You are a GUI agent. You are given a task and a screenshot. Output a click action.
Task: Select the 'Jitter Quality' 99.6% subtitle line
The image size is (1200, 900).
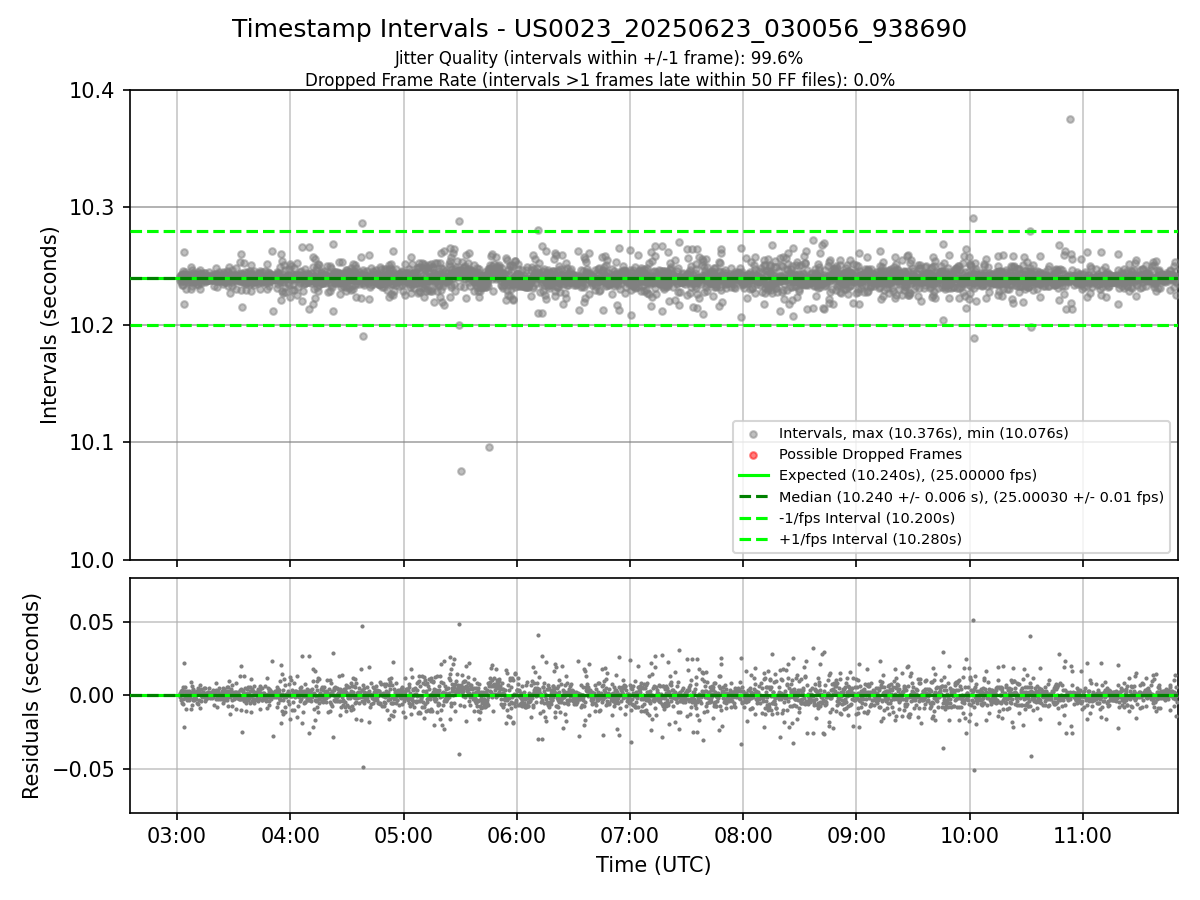point(599,58)
